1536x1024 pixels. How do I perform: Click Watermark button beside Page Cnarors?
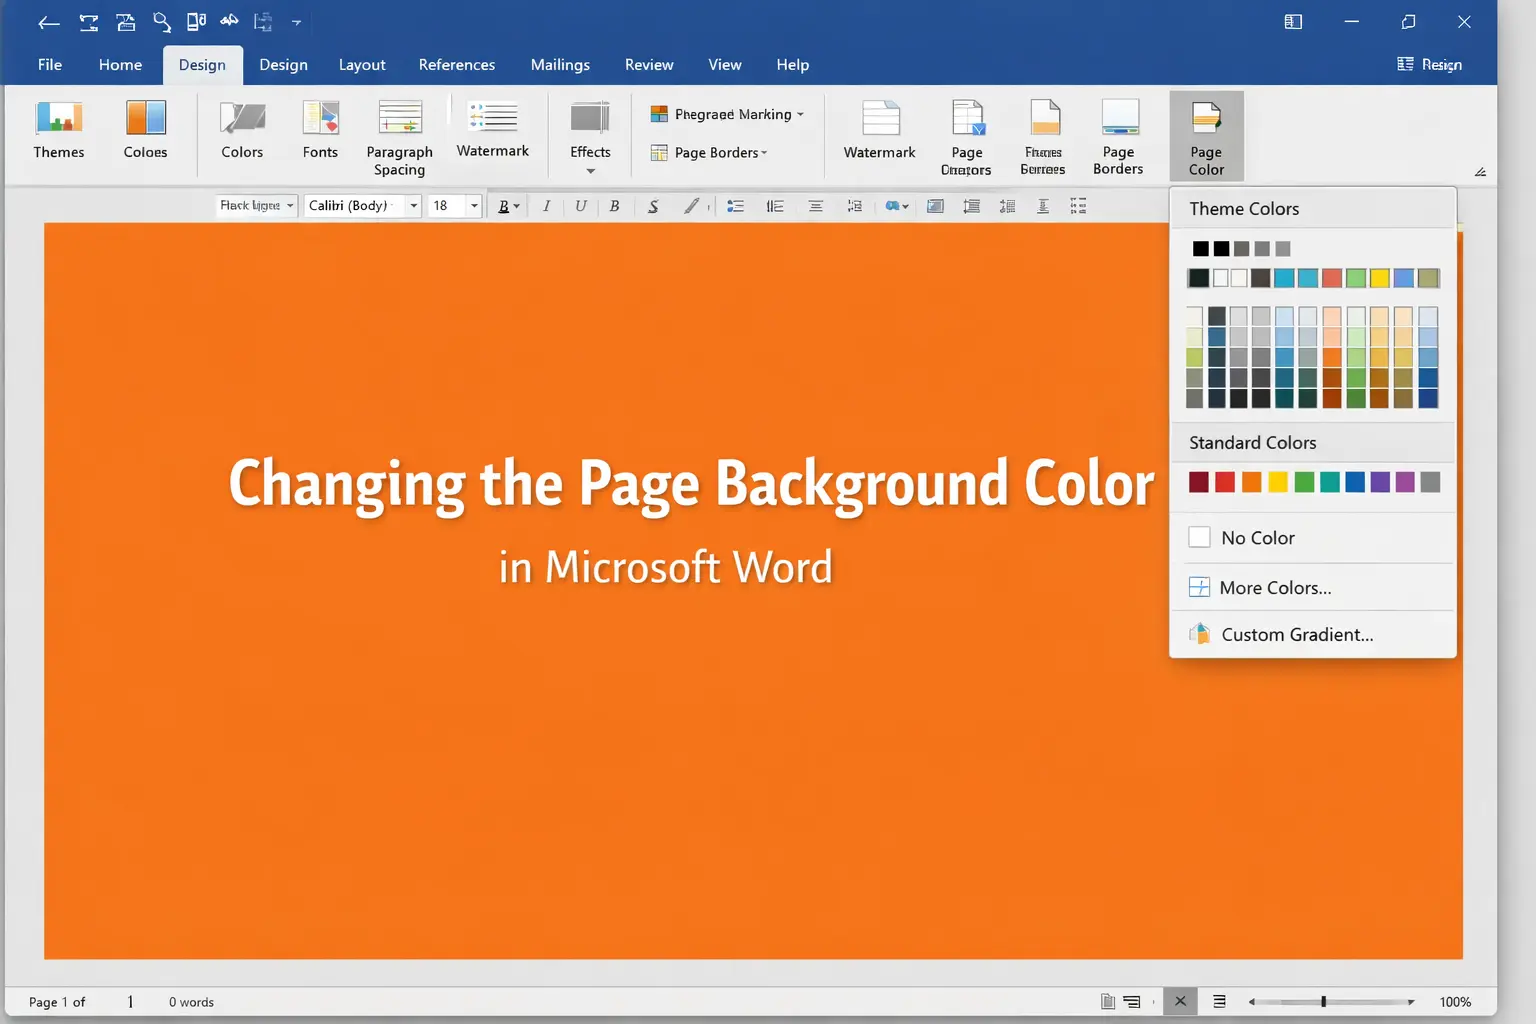[x=879, y=130]
